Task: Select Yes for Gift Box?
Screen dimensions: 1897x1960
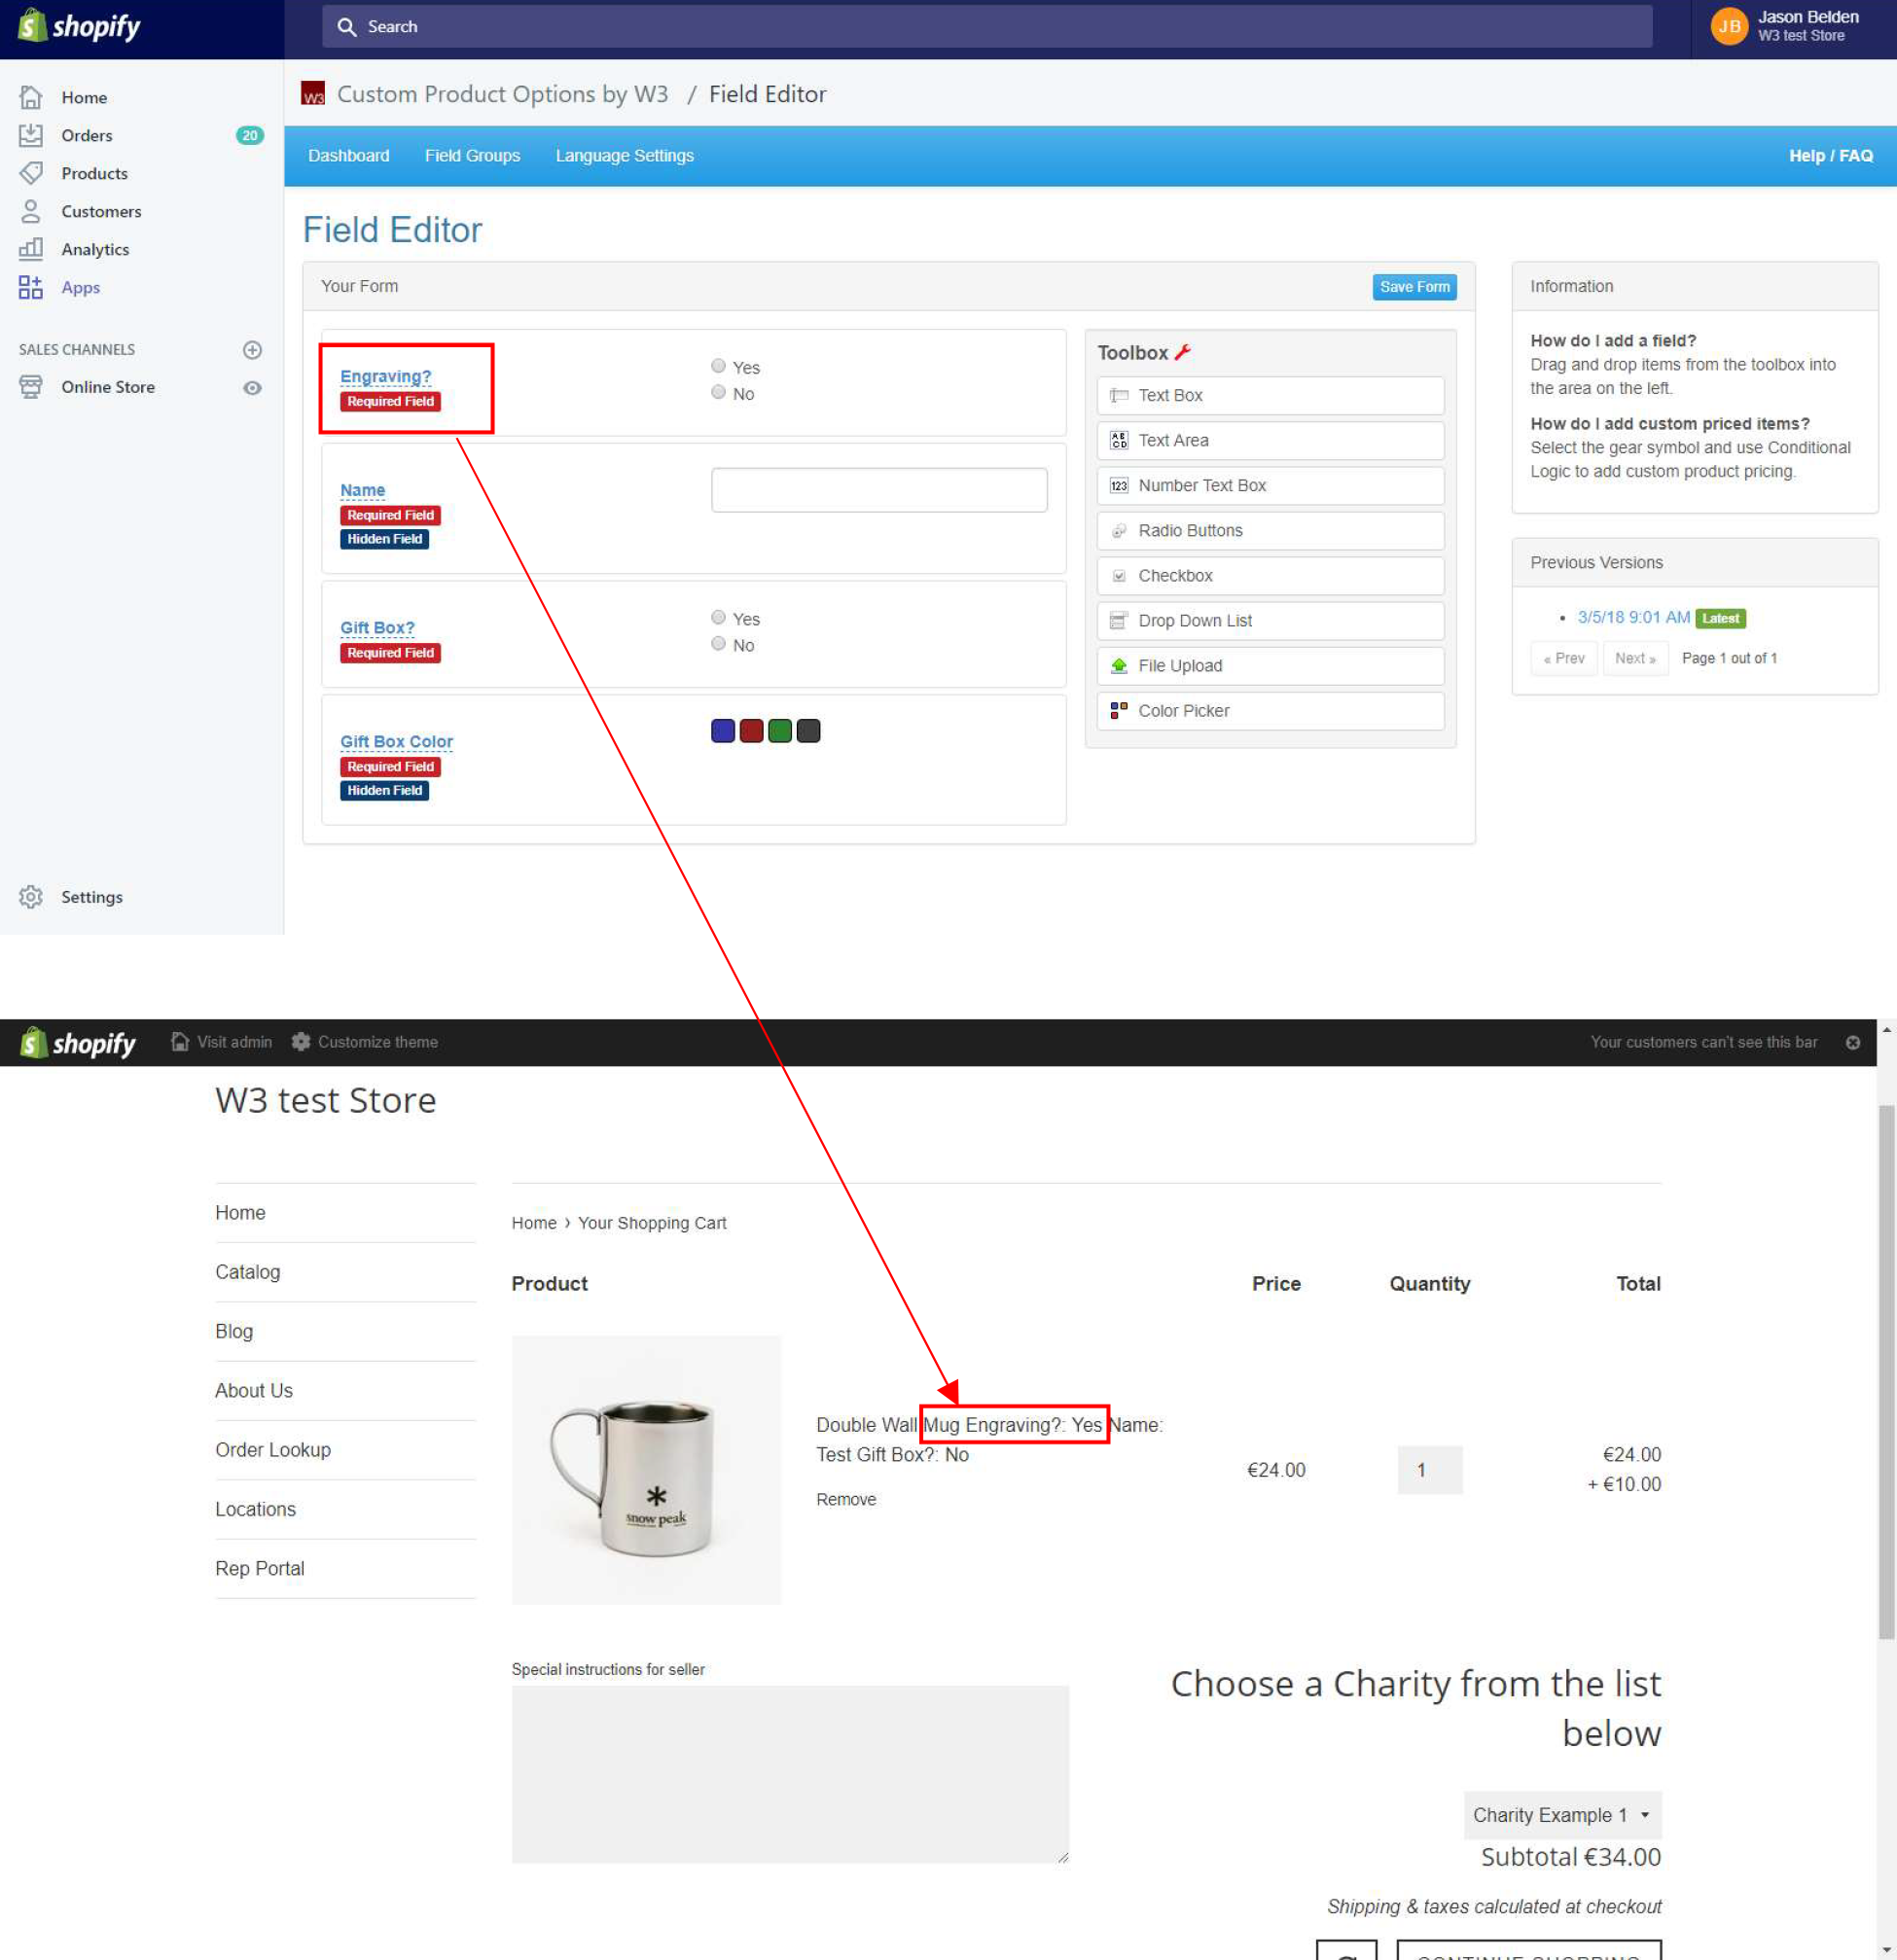Action: pyautogui.click(x=718, y=617)
